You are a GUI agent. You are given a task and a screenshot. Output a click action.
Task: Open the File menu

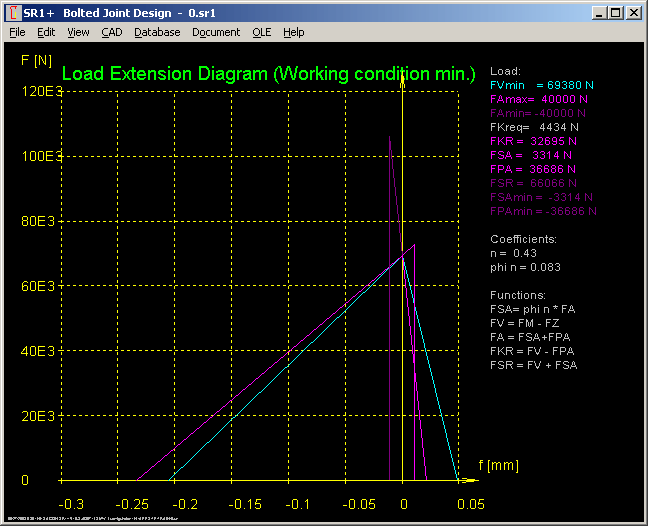pyautogui.click(x=17, y=32)
